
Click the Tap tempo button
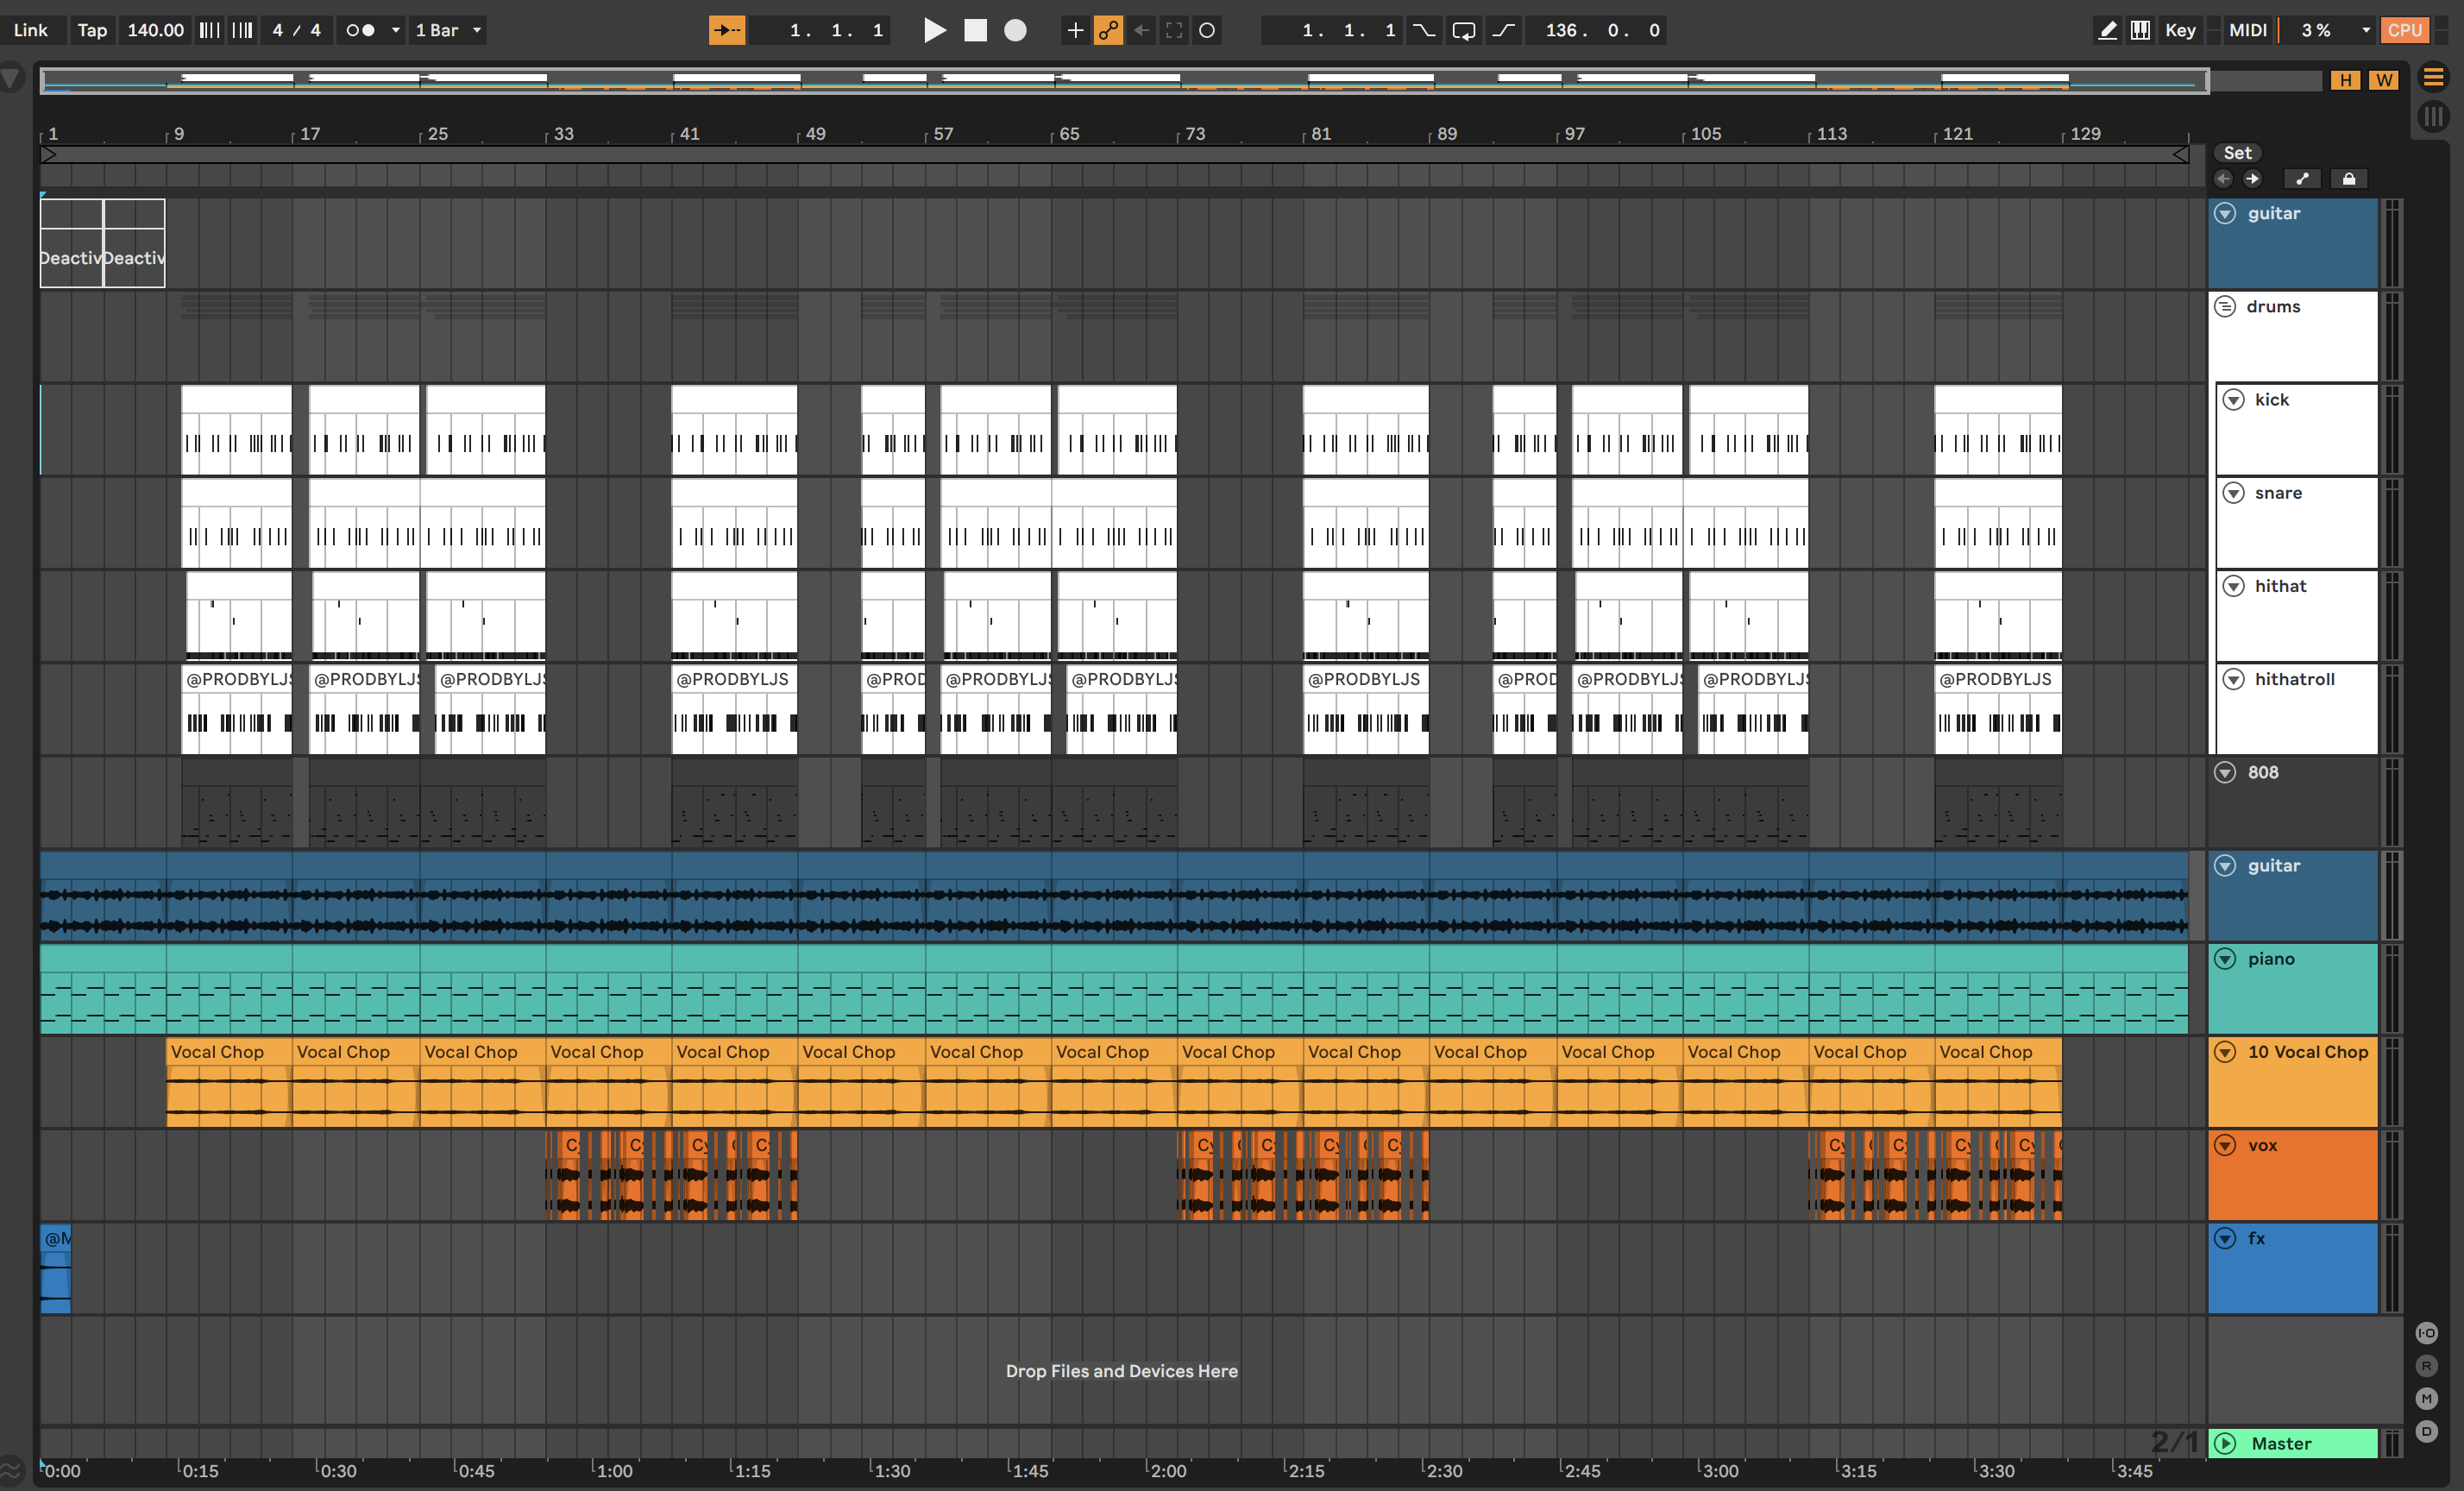[x=92, y=30]
